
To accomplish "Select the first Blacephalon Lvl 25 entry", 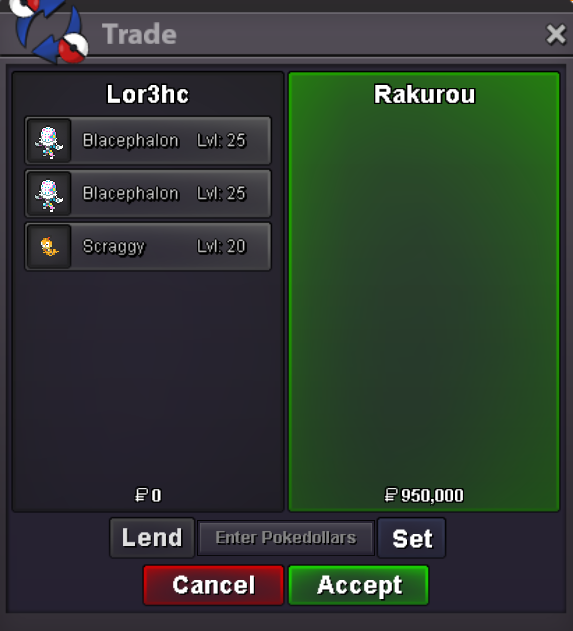I will [x=148, y=141].
